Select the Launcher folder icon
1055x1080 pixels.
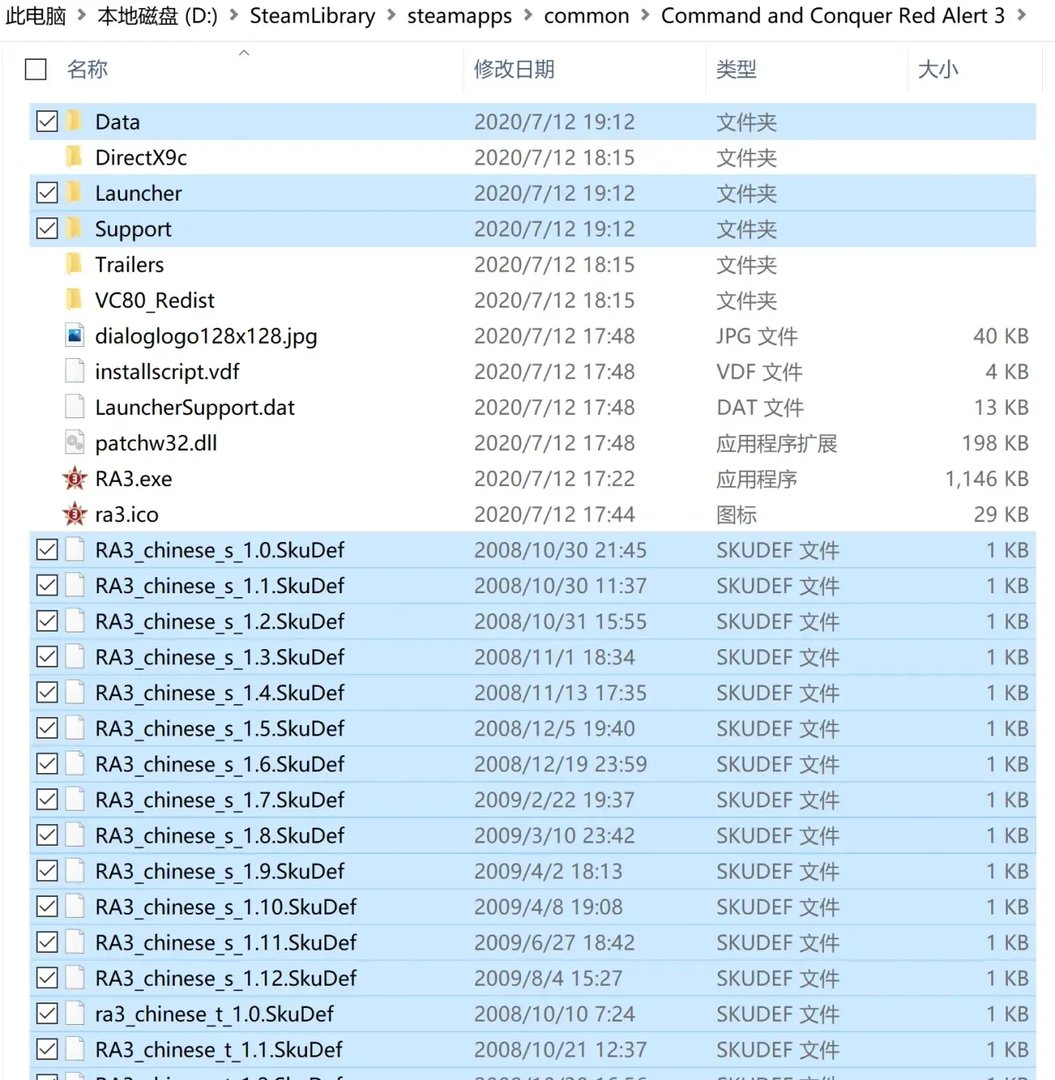coord(76,193)
